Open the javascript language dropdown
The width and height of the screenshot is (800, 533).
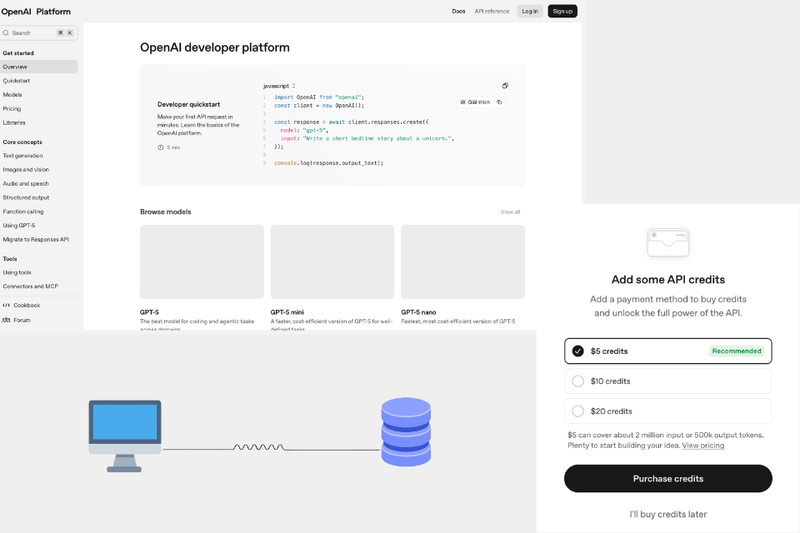pyautogui.click(x=279, y=86)
